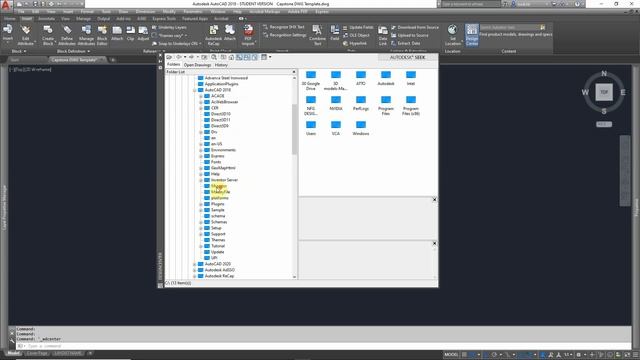
Task: Click the Set Location icon
Action: [452, 35]
